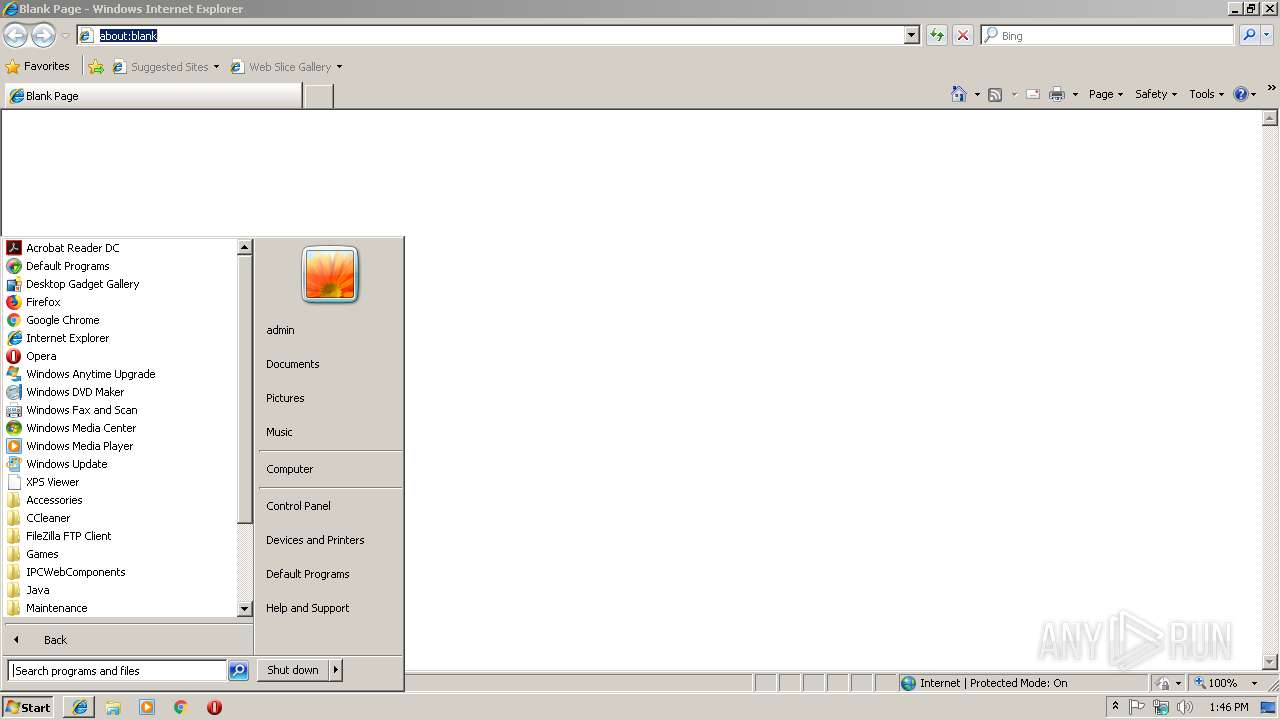Expand Web Slice Gallery dropdown
This screenshot has height=720, width=1280.
(x=339, y=67)
